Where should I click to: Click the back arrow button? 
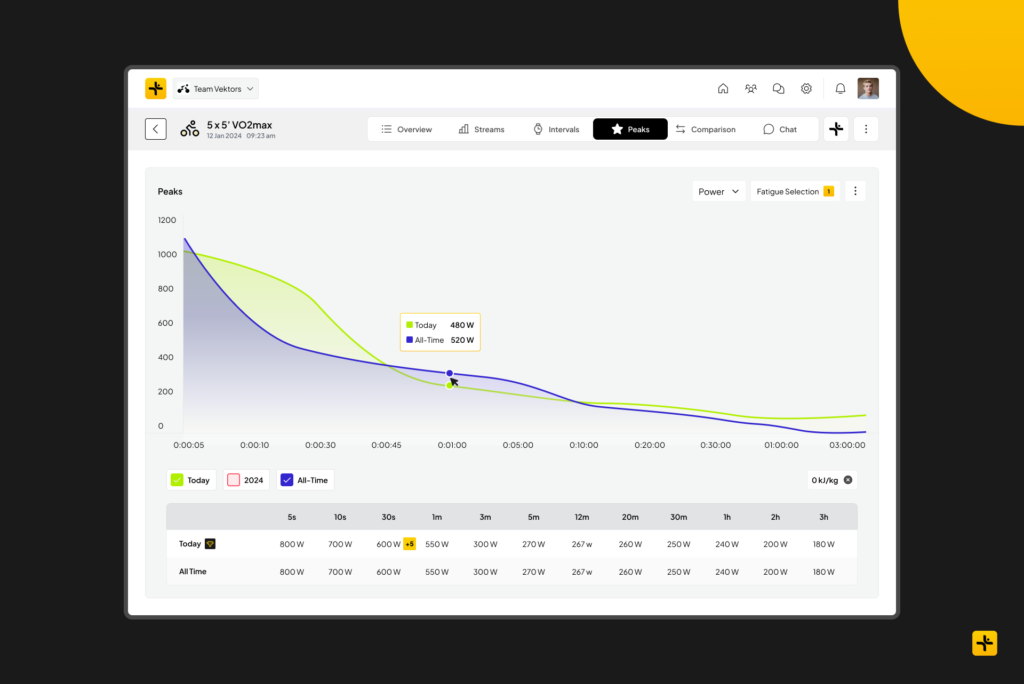155,129
